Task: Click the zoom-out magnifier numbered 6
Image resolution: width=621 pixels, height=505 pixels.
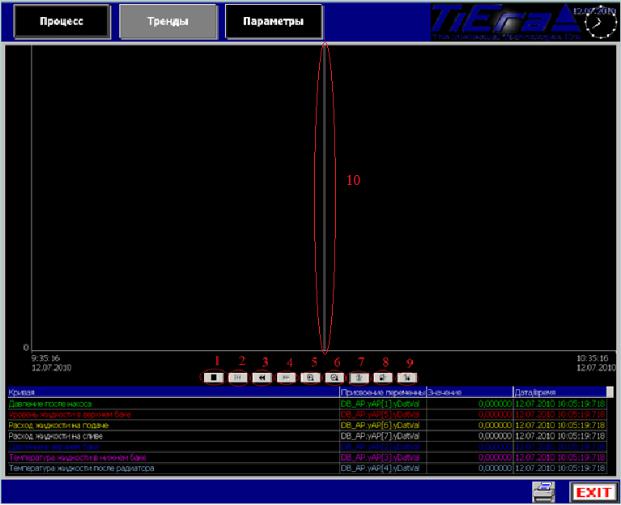Action: coord(334,378)
